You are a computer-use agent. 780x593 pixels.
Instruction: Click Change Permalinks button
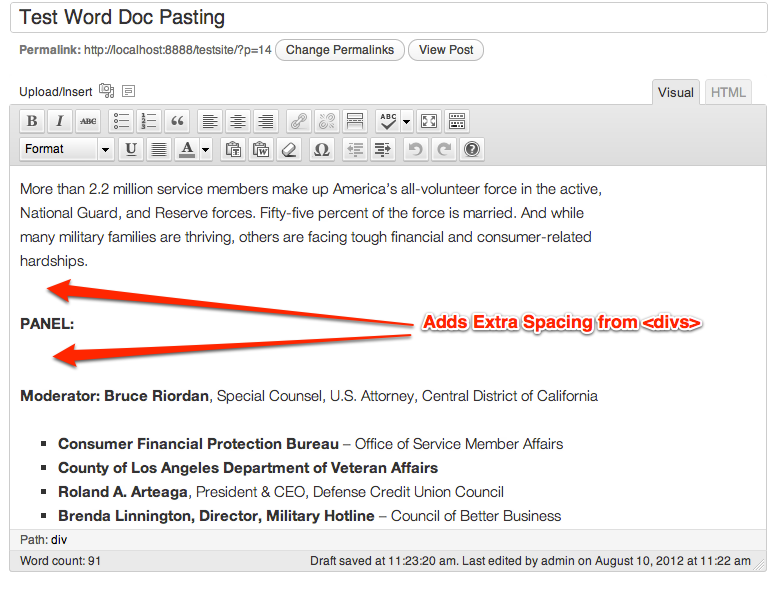[x=340, y=50]
